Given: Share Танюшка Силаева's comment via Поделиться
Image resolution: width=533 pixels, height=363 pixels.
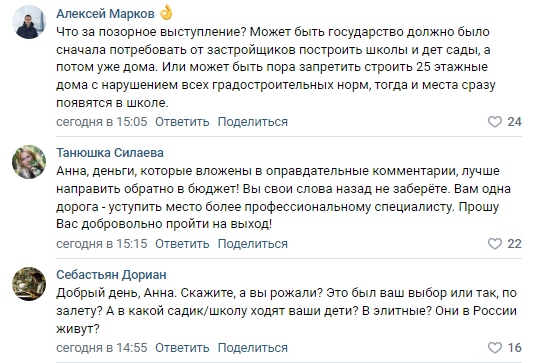Looking at the screenshot, I should [253, 244].
